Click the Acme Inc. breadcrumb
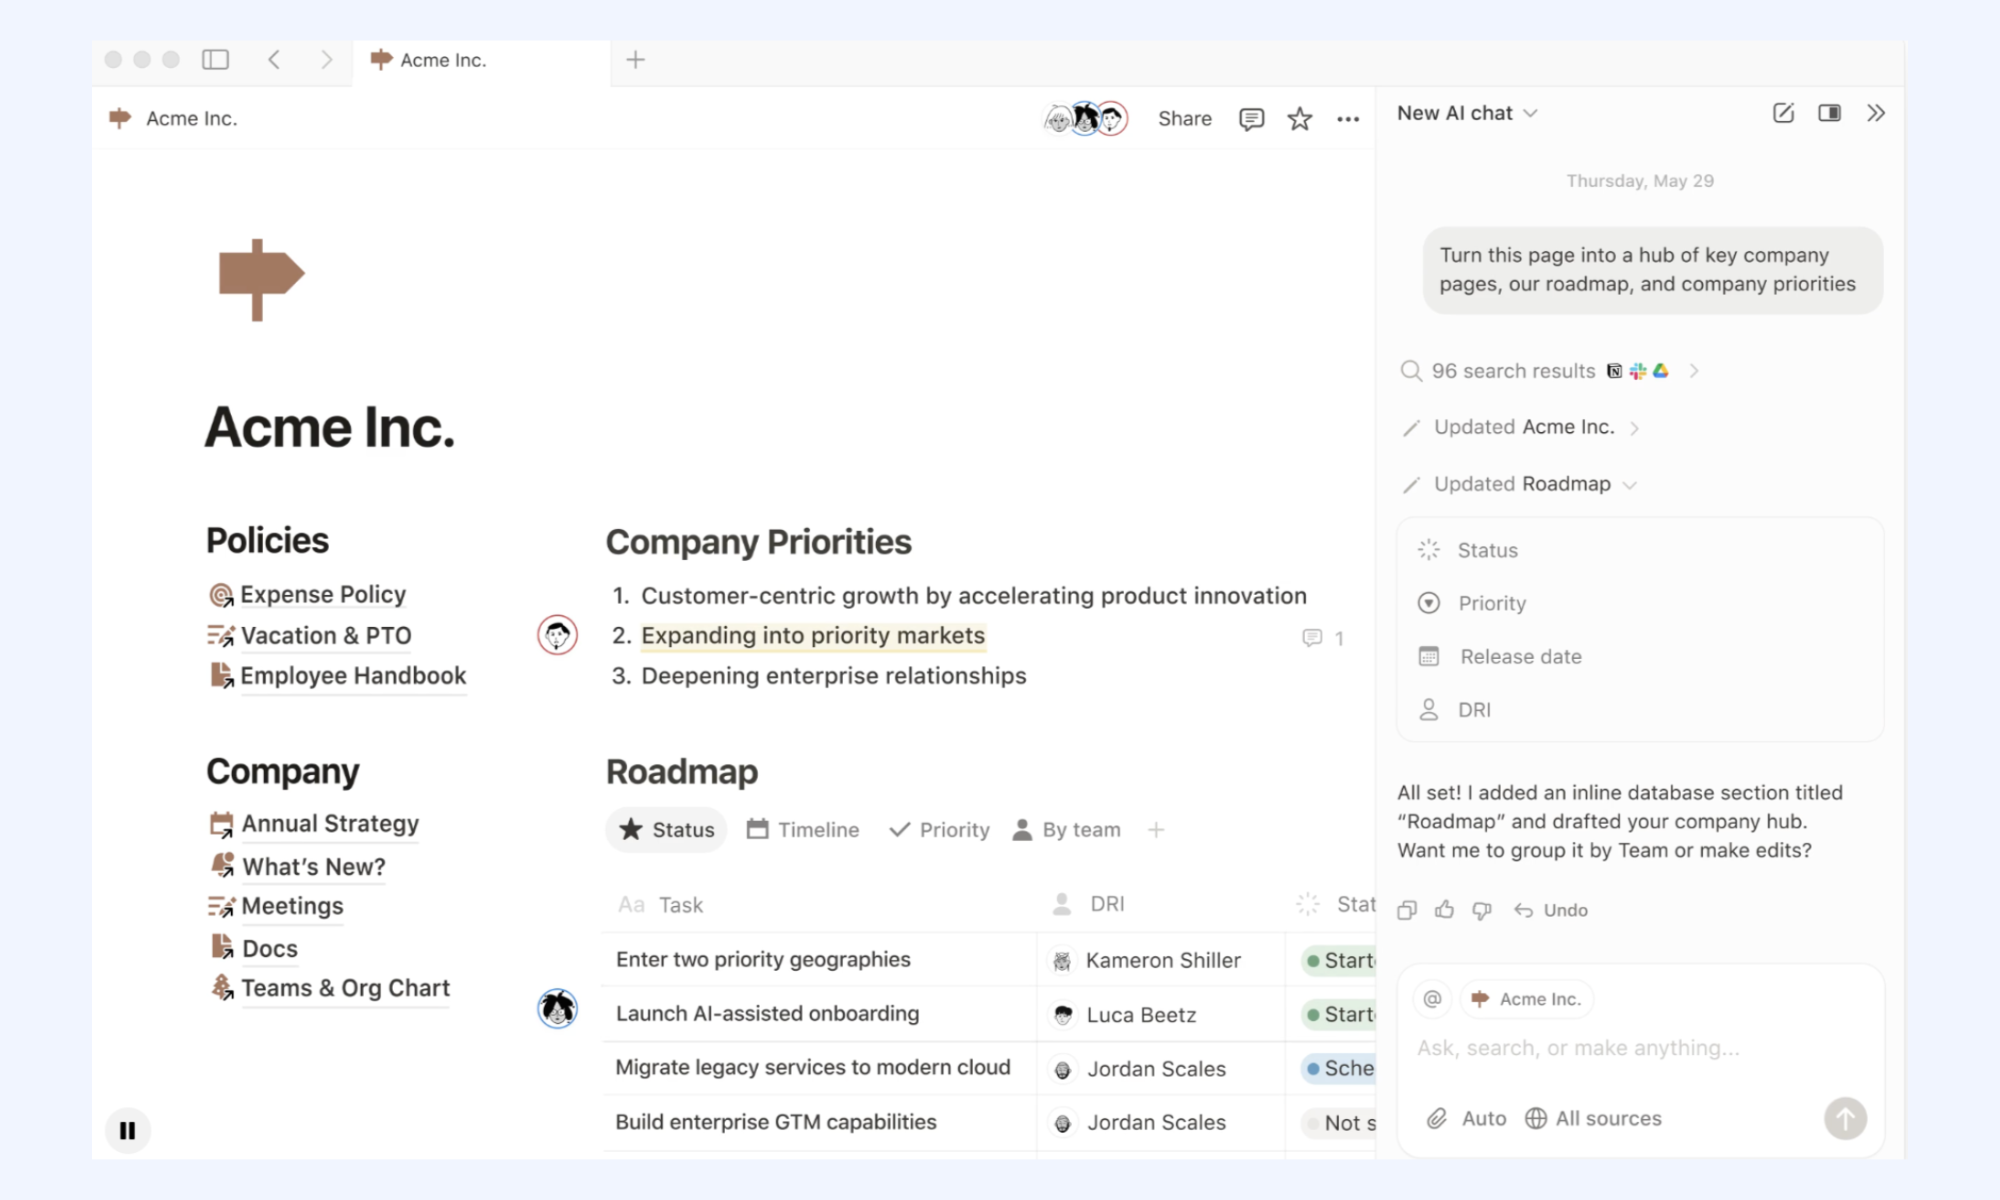The height and width of the screenshot is (1200, 2000). click(173, 119)
